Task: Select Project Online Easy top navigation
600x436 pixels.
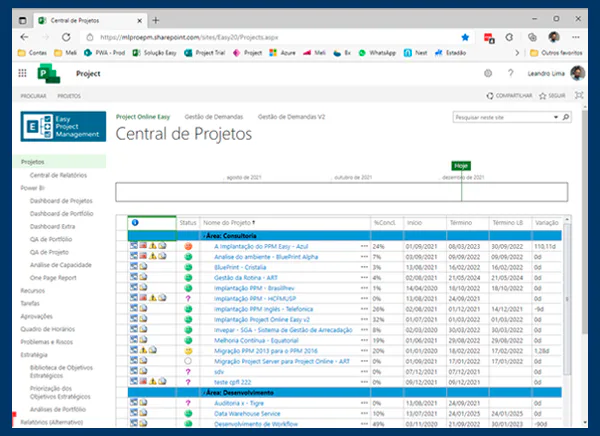Action: (143, 117)
